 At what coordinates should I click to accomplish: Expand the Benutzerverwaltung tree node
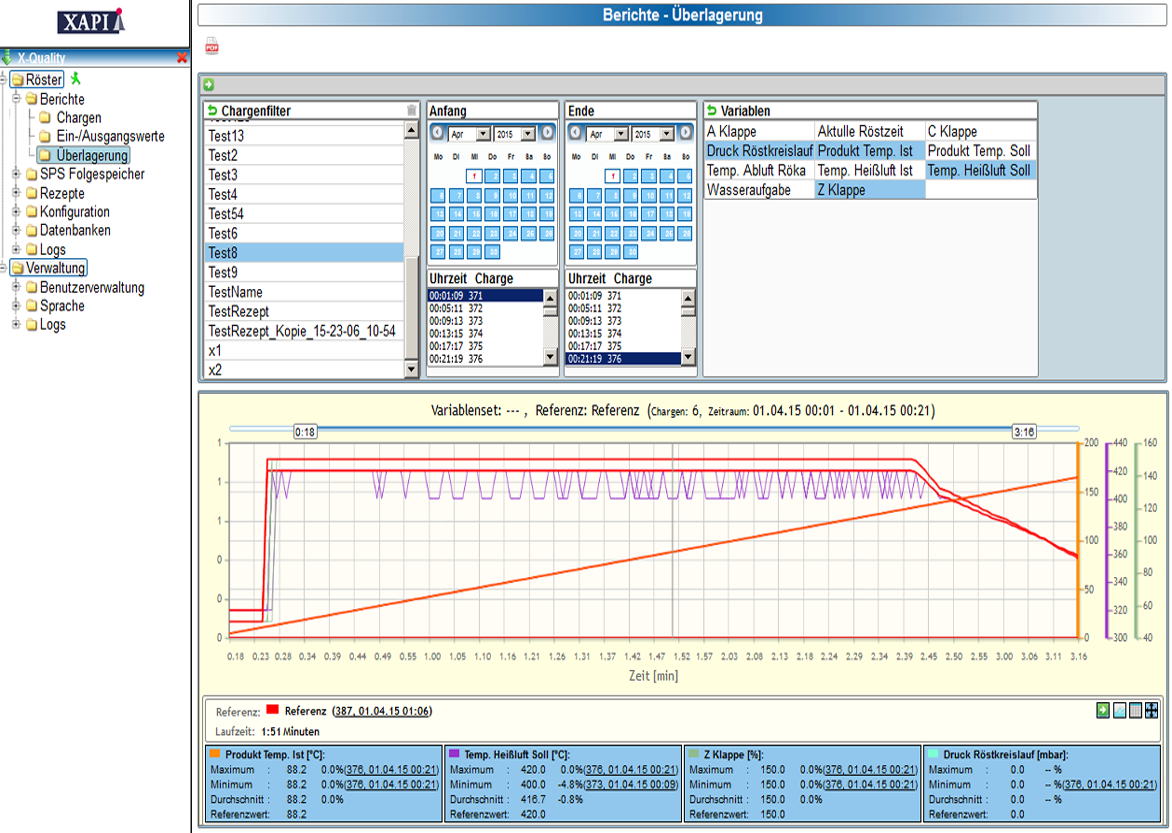point(16,287)
